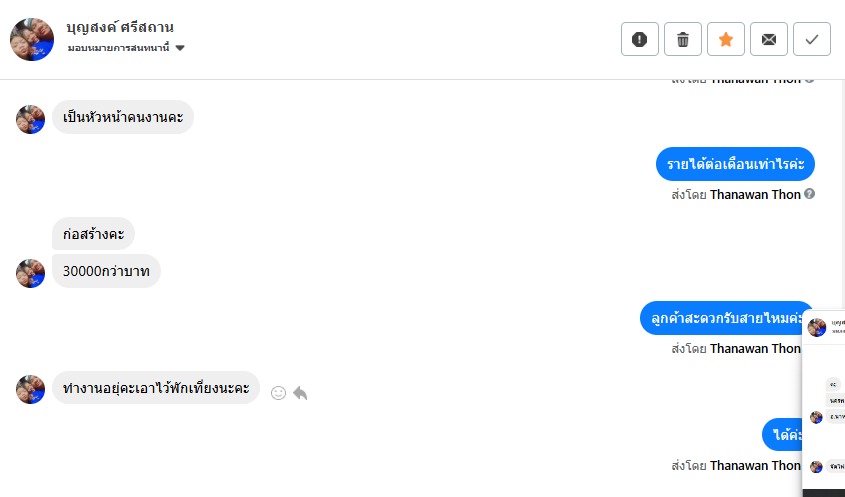
Task: Click the avatar beside 30000กว่าบาท message
Action: tap(31, 272)
